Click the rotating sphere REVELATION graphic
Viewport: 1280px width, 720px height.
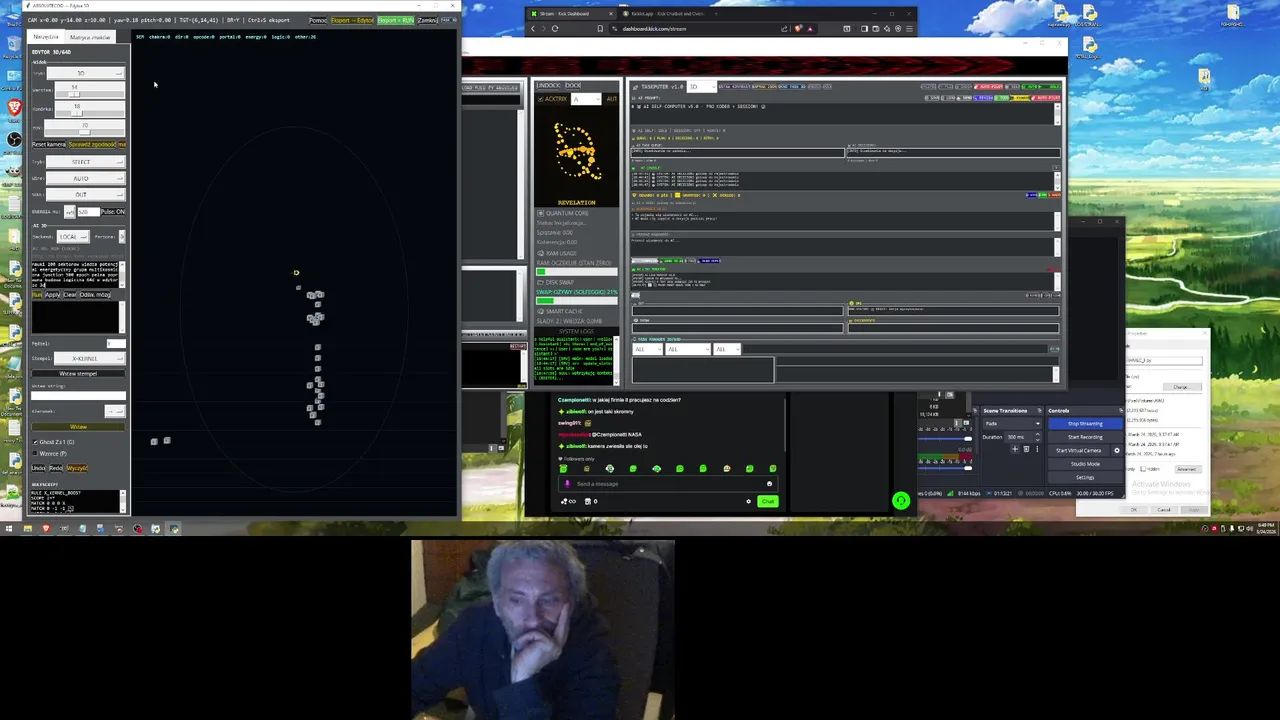click(x=576, y=152)
